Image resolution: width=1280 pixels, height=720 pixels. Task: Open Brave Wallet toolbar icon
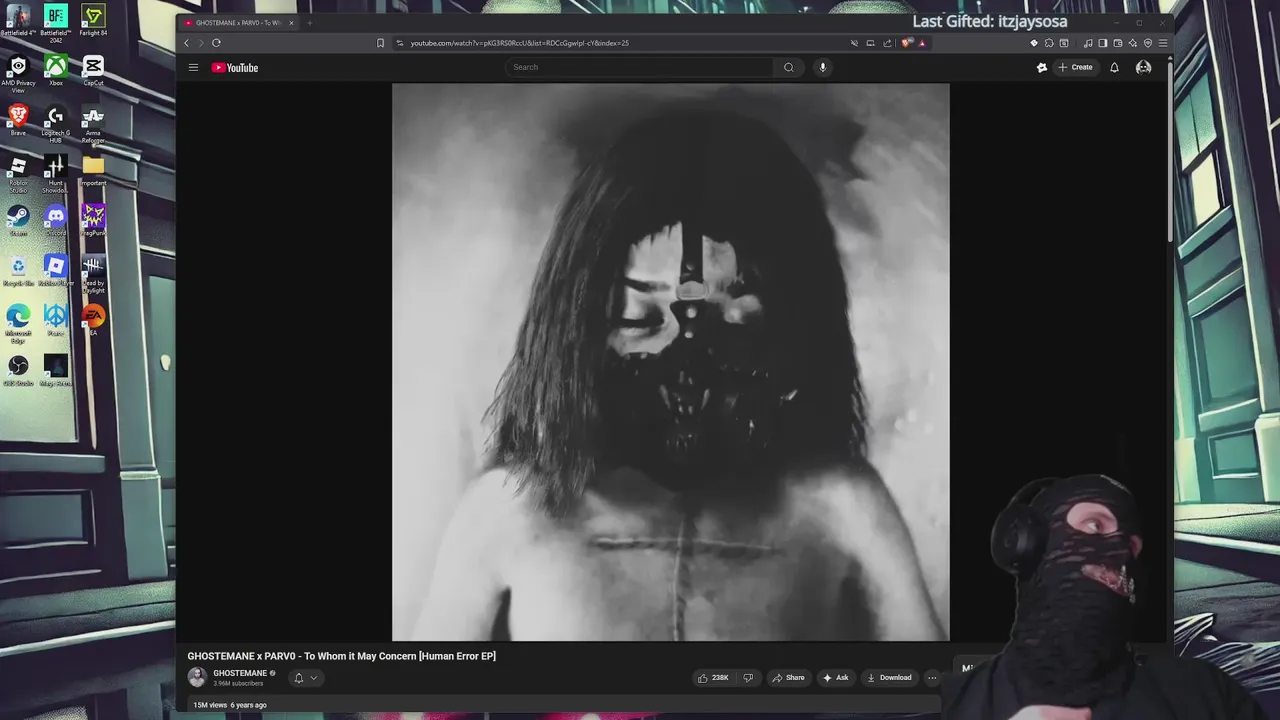click(x=1118, y=43)
